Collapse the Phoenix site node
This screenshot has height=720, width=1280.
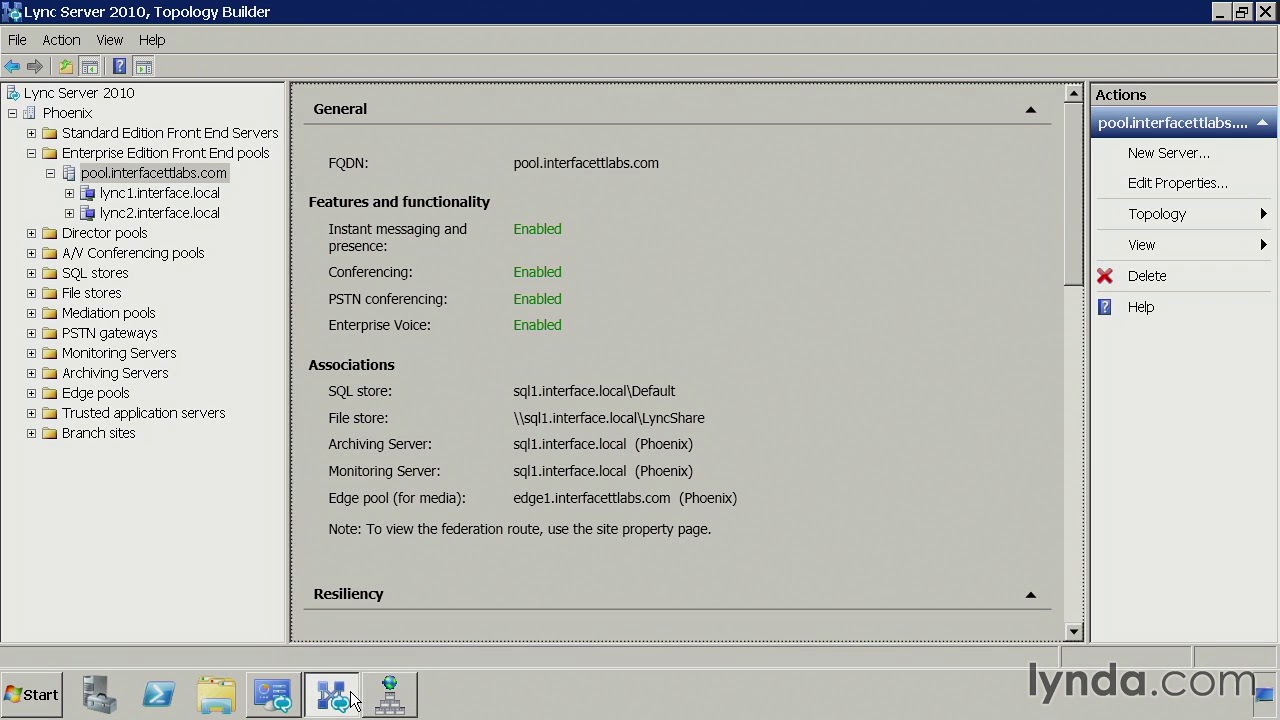click(x=12, y=113)
